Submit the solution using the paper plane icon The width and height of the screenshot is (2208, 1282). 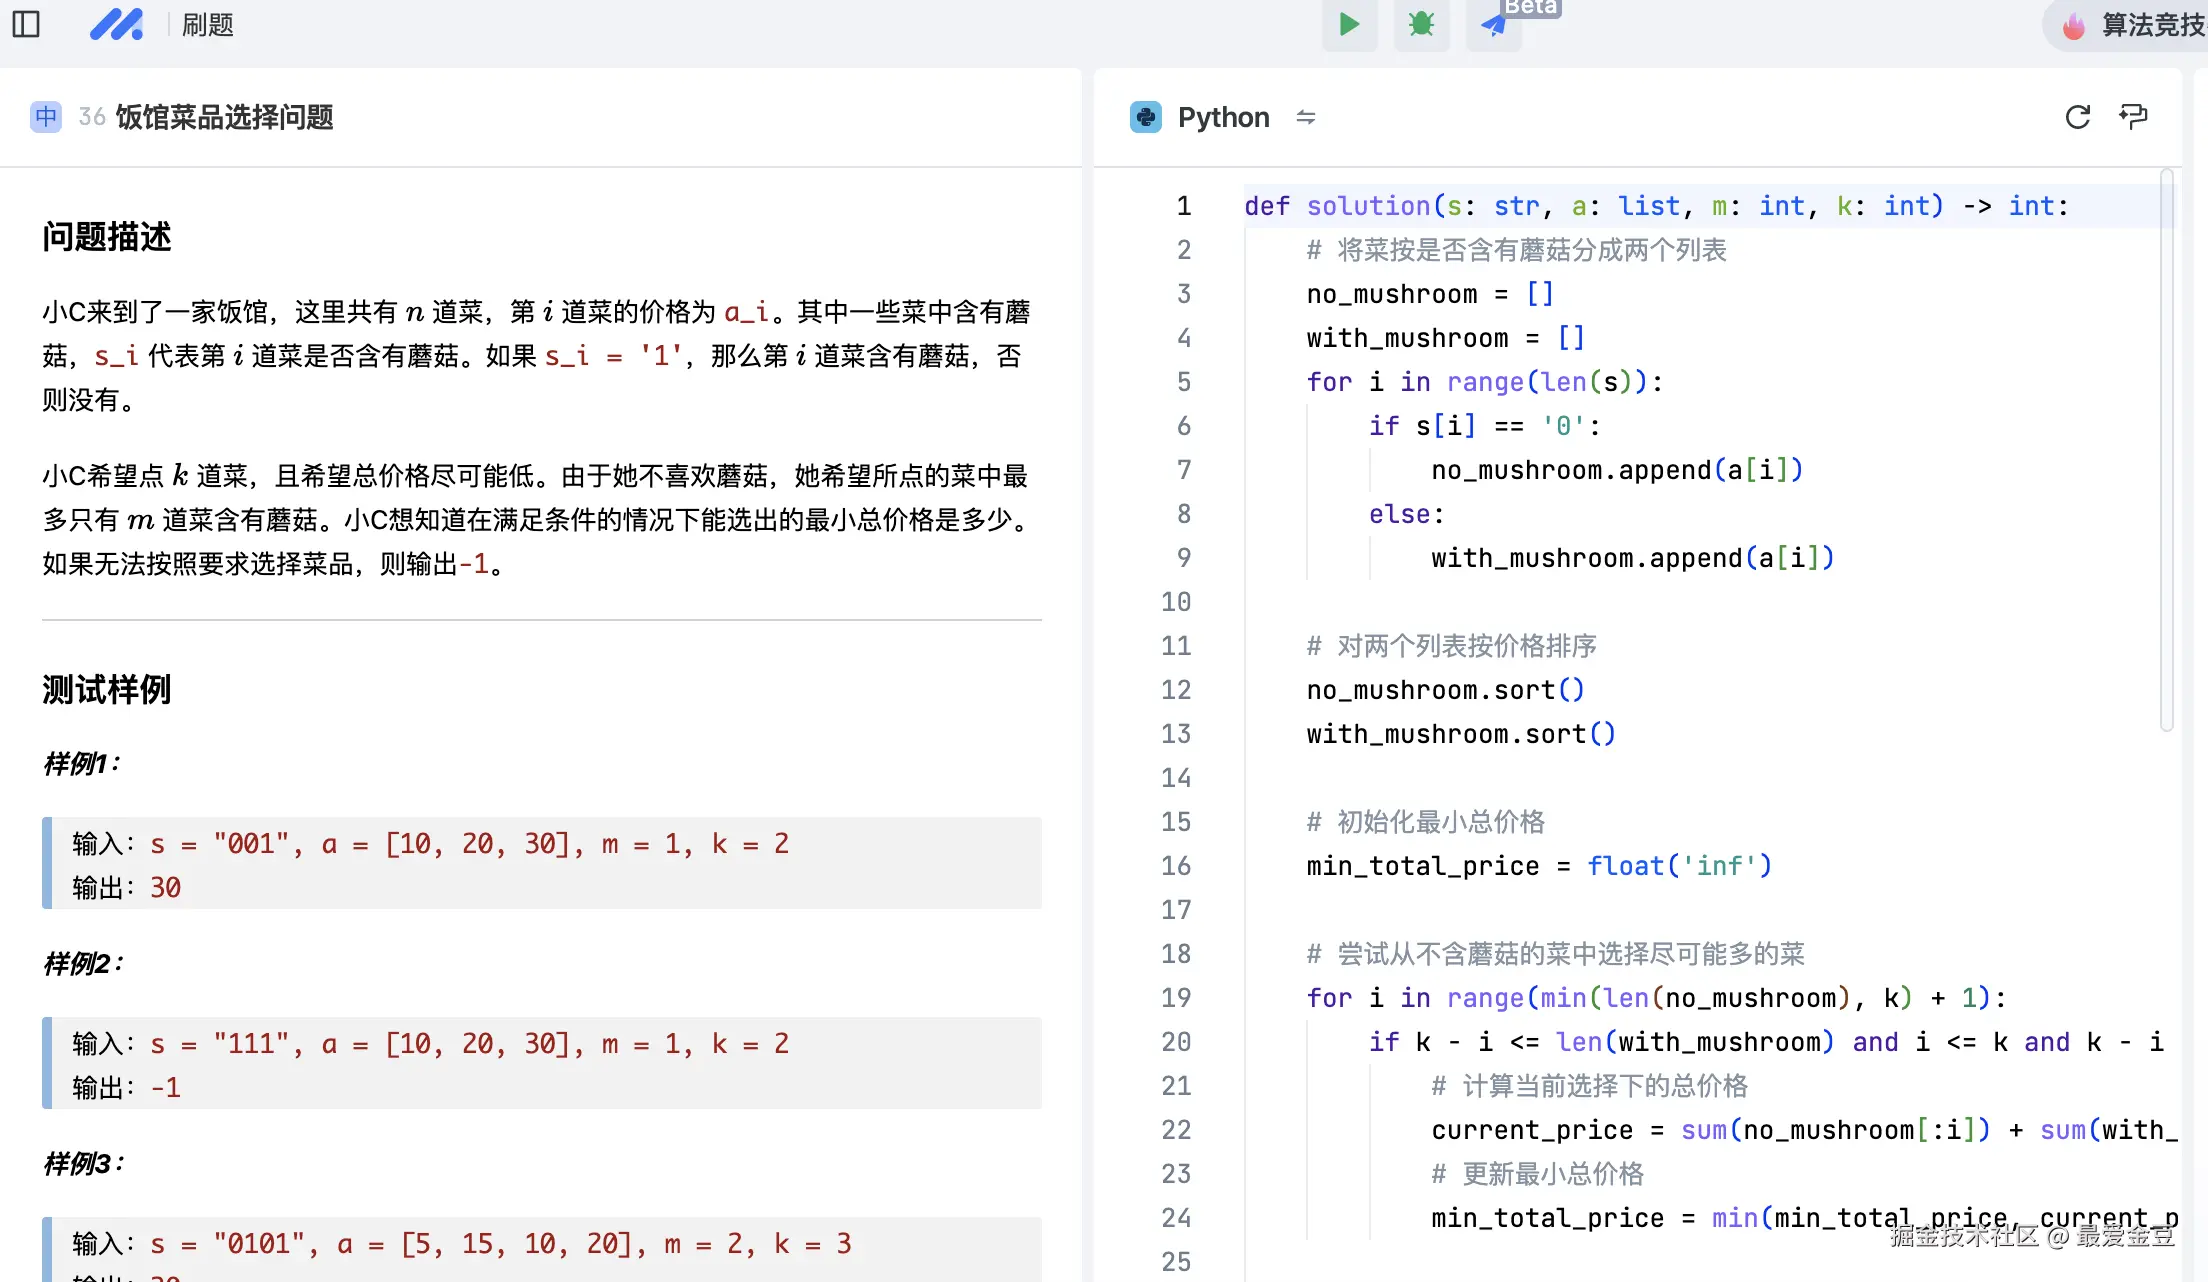click(1493, 25)
